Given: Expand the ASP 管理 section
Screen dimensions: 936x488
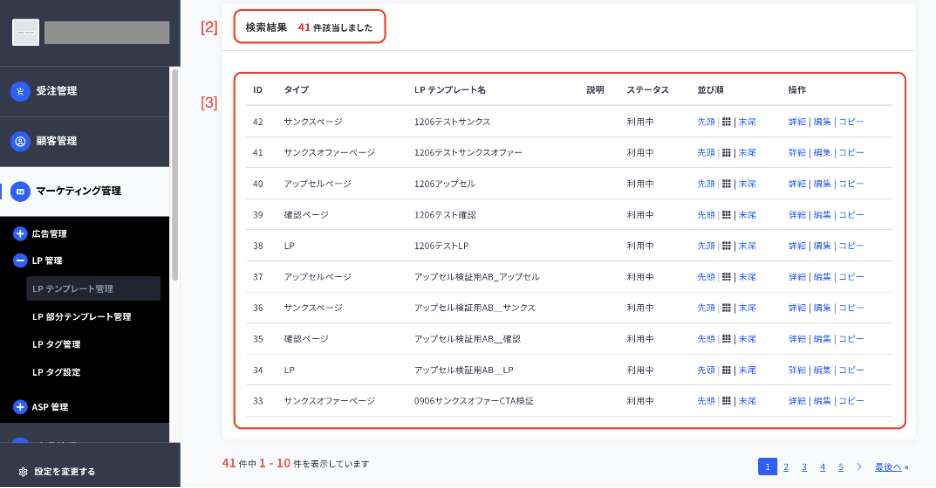Looking at the screenshot, I should tap(20, 407).
